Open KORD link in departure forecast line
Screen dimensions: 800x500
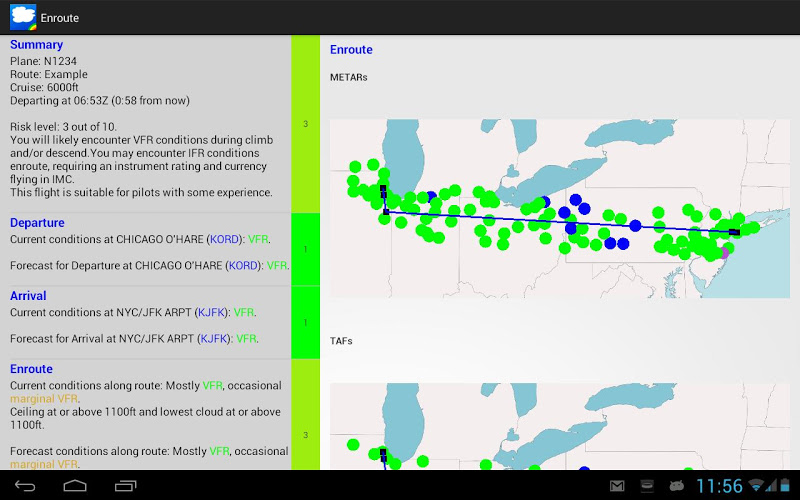click(x=243, y=266)
